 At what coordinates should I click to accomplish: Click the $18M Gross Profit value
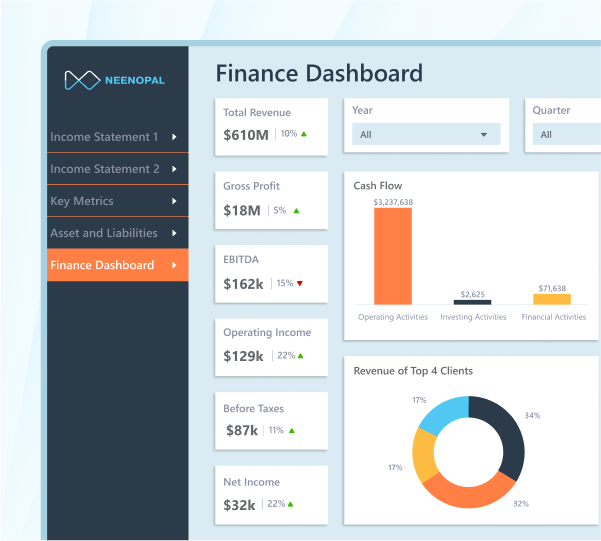pos(242,210)
